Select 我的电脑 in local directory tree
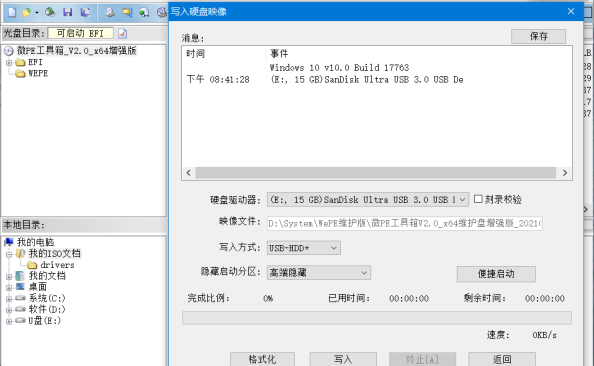The height and width of the screenshot is (366, 594). (x=35, y=242)
